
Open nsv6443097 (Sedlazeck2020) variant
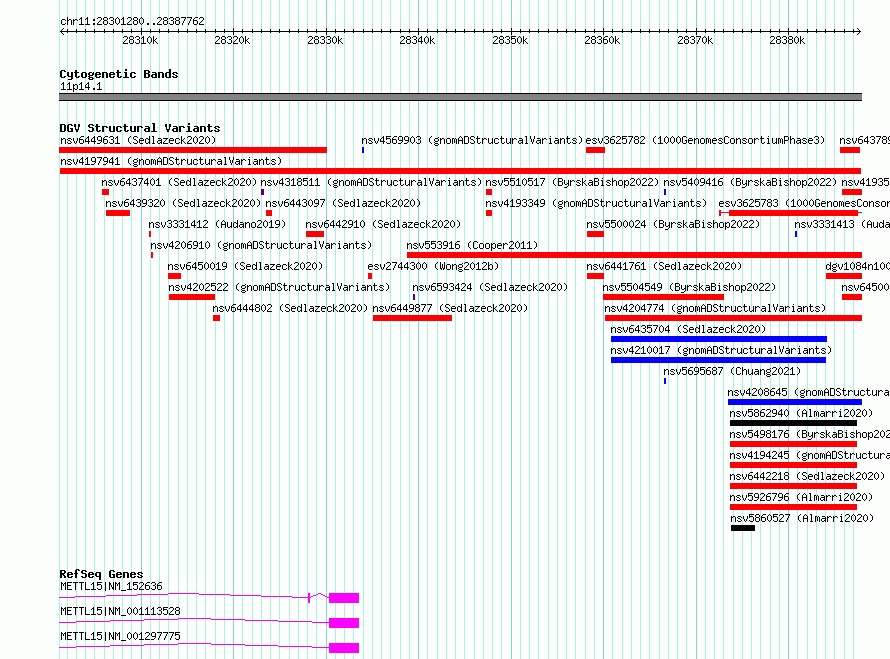click(x=343, y=203)
